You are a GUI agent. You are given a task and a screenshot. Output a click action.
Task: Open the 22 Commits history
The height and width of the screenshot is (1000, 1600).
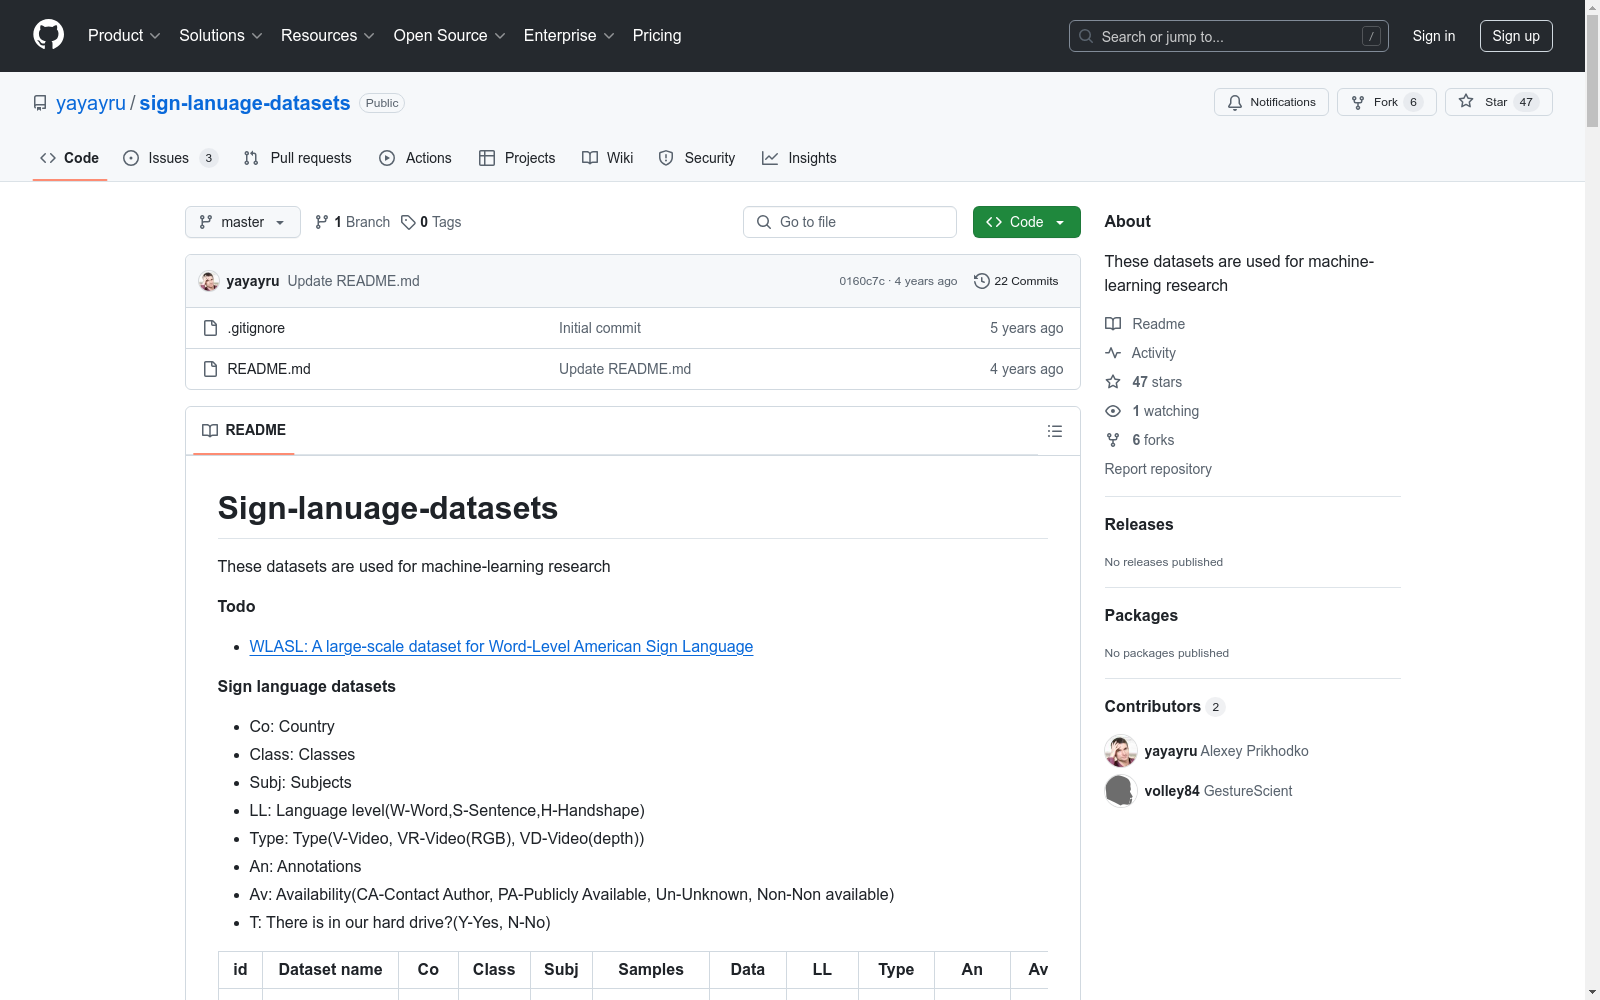1016,281
